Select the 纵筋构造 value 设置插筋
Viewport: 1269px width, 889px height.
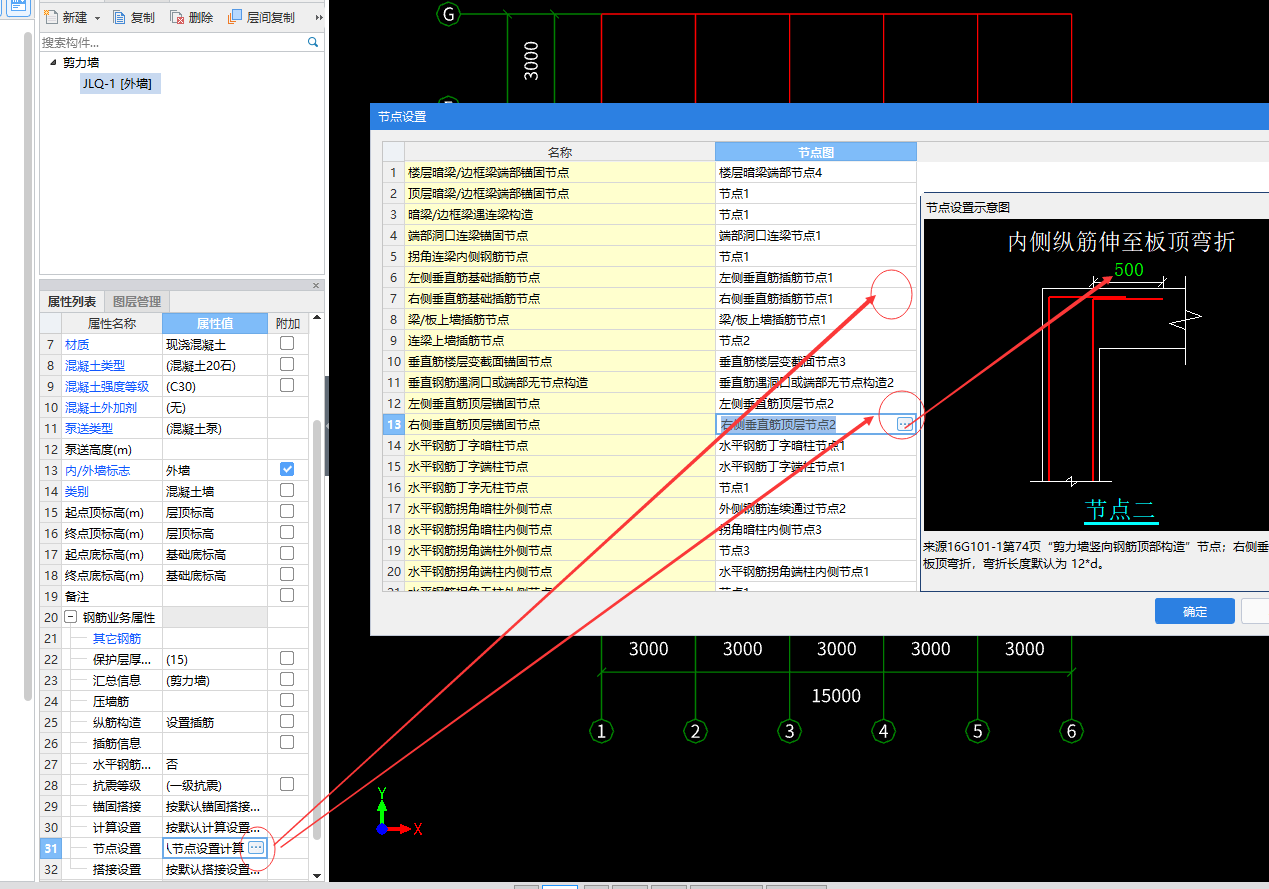(x=214, y=722)
